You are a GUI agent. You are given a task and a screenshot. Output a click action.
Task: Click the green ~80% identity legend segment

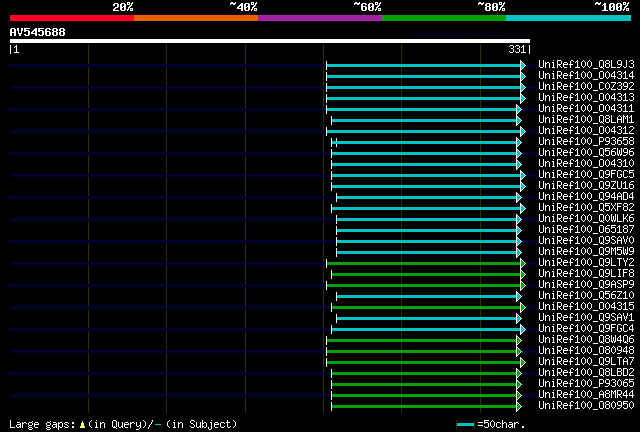pyautogui.click(x=444, y=18)
